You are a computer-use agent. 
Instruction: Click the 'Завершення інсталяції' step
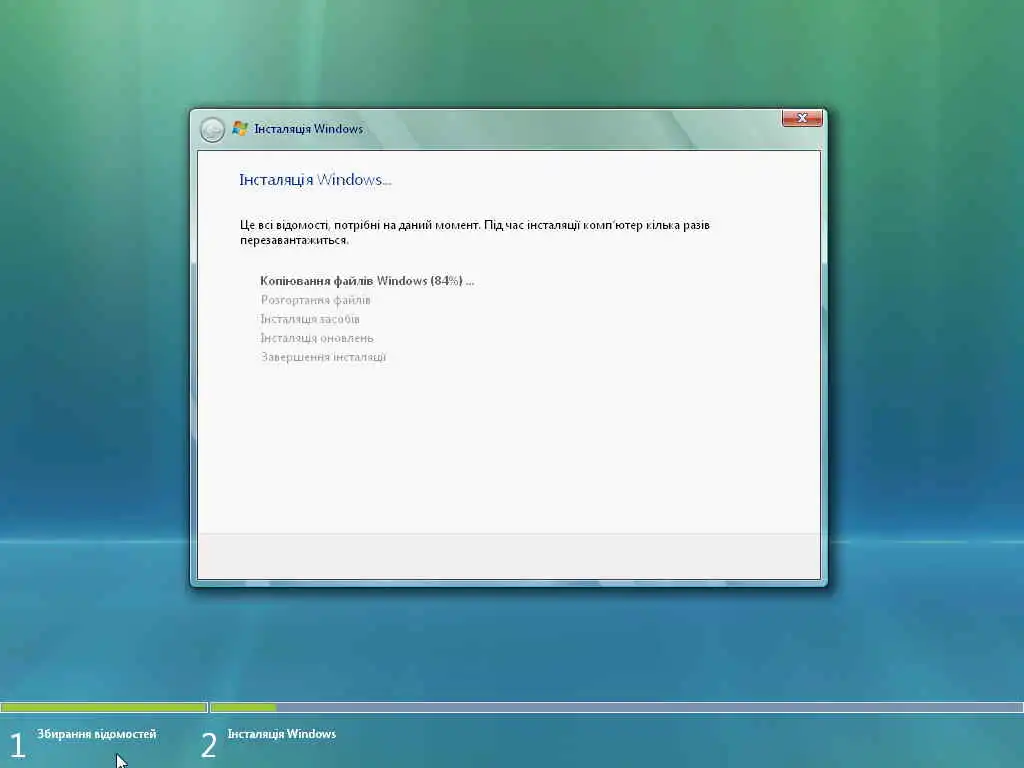click(323, 357)
